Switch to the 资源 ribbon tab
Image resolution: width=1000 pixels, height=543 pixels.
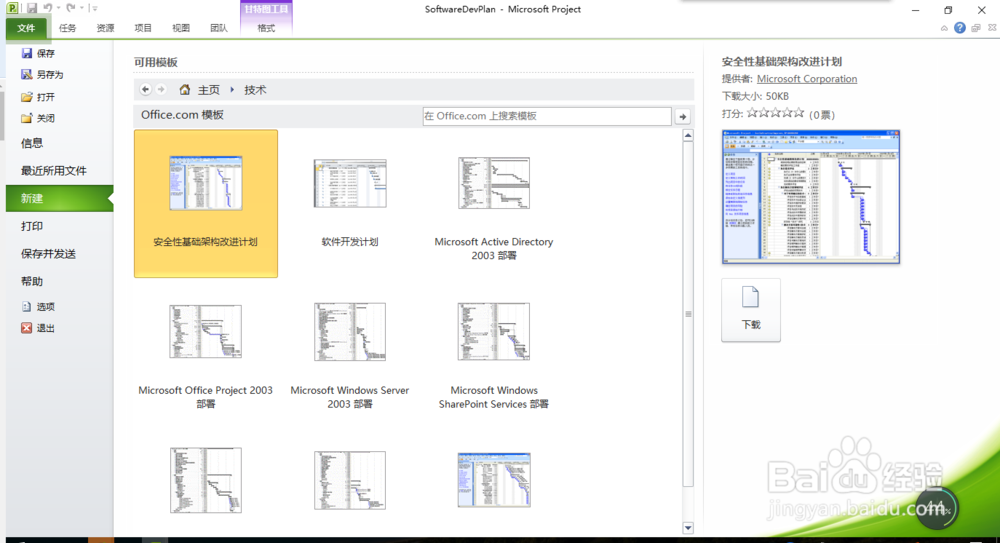[x=105, y=28]
